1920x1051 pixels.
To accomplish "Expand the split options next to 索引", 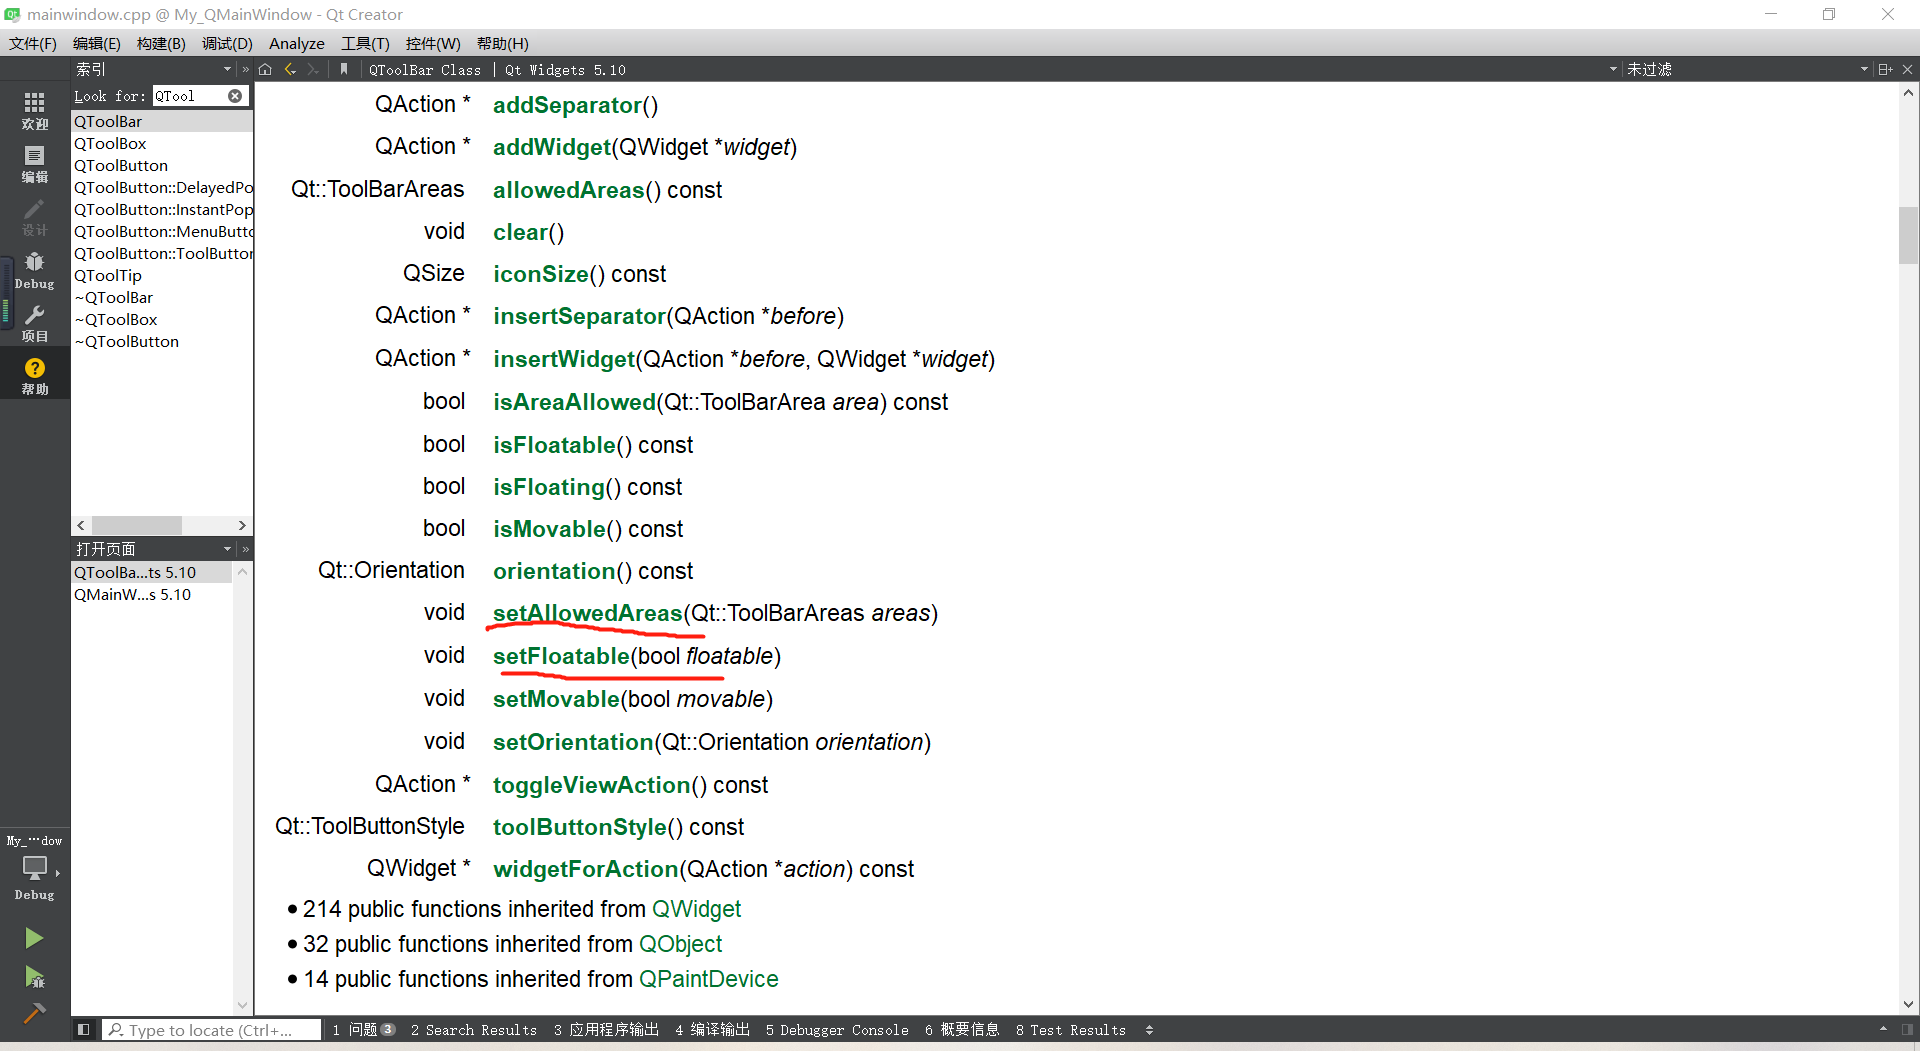I will [245, 69].
